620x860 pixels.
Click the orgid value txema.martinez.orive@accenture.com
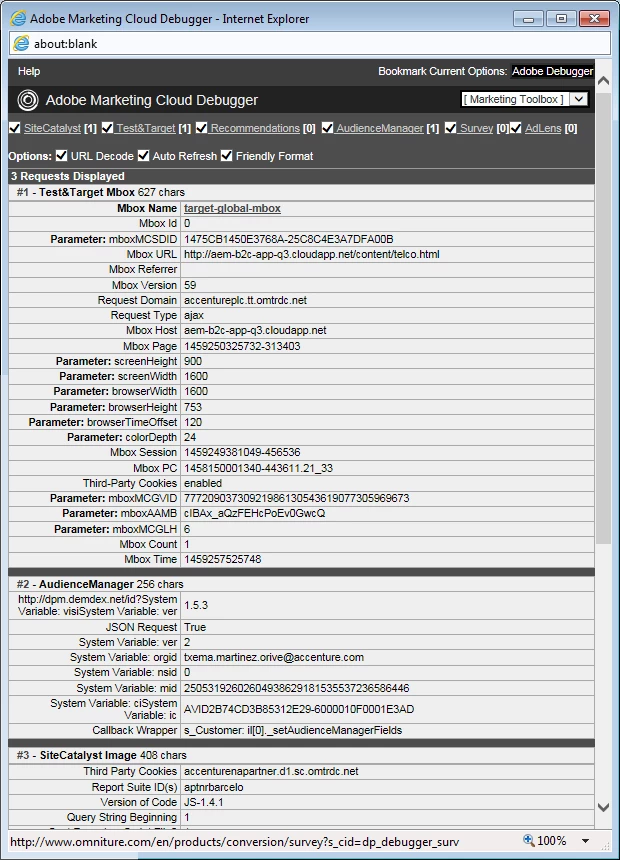[x=274, y=658]
